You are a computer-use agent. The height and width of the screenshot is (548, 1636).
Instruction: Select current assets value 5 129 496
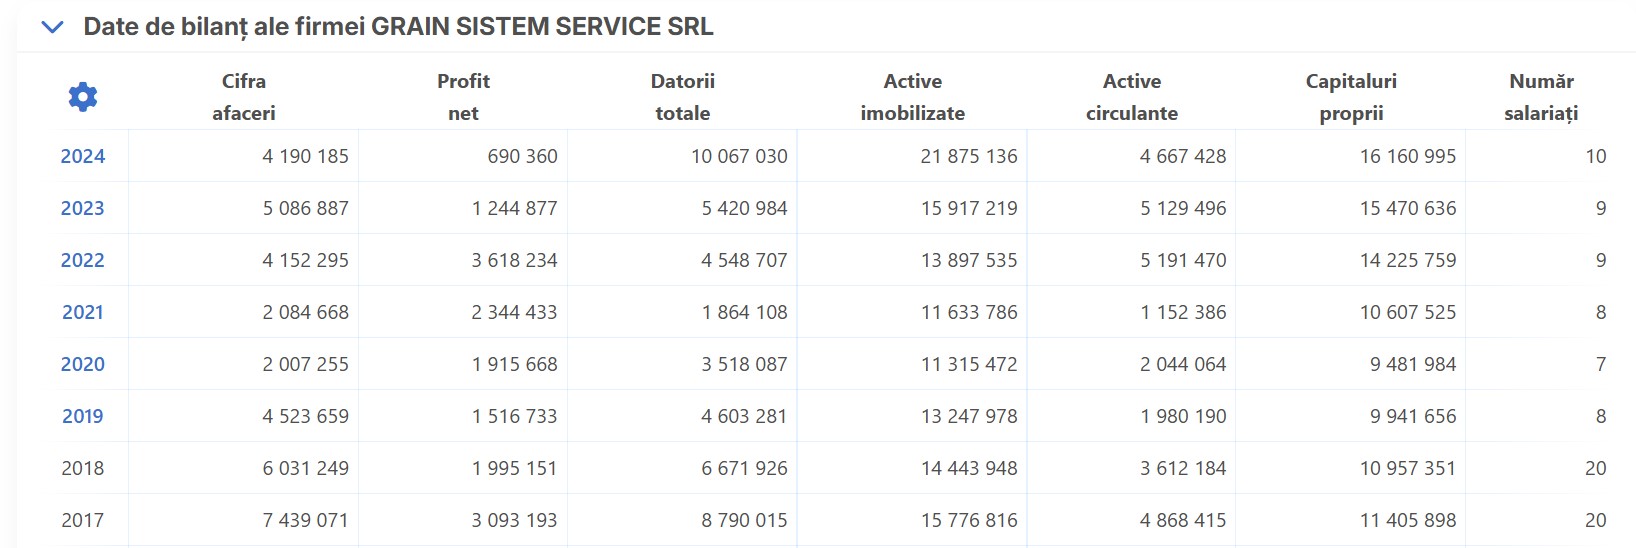click(1183, 208)
